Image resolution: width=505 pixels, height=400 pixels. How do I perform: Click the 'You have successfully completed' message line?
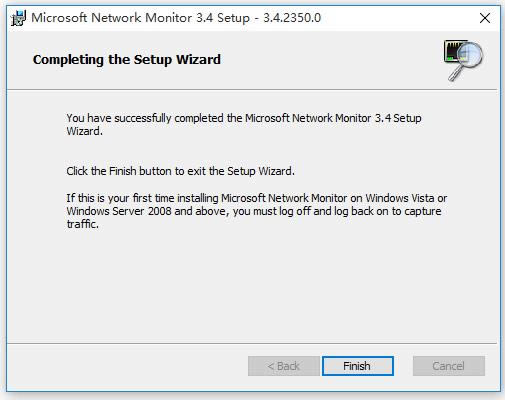pyautogui.click(x=244, y=118)
